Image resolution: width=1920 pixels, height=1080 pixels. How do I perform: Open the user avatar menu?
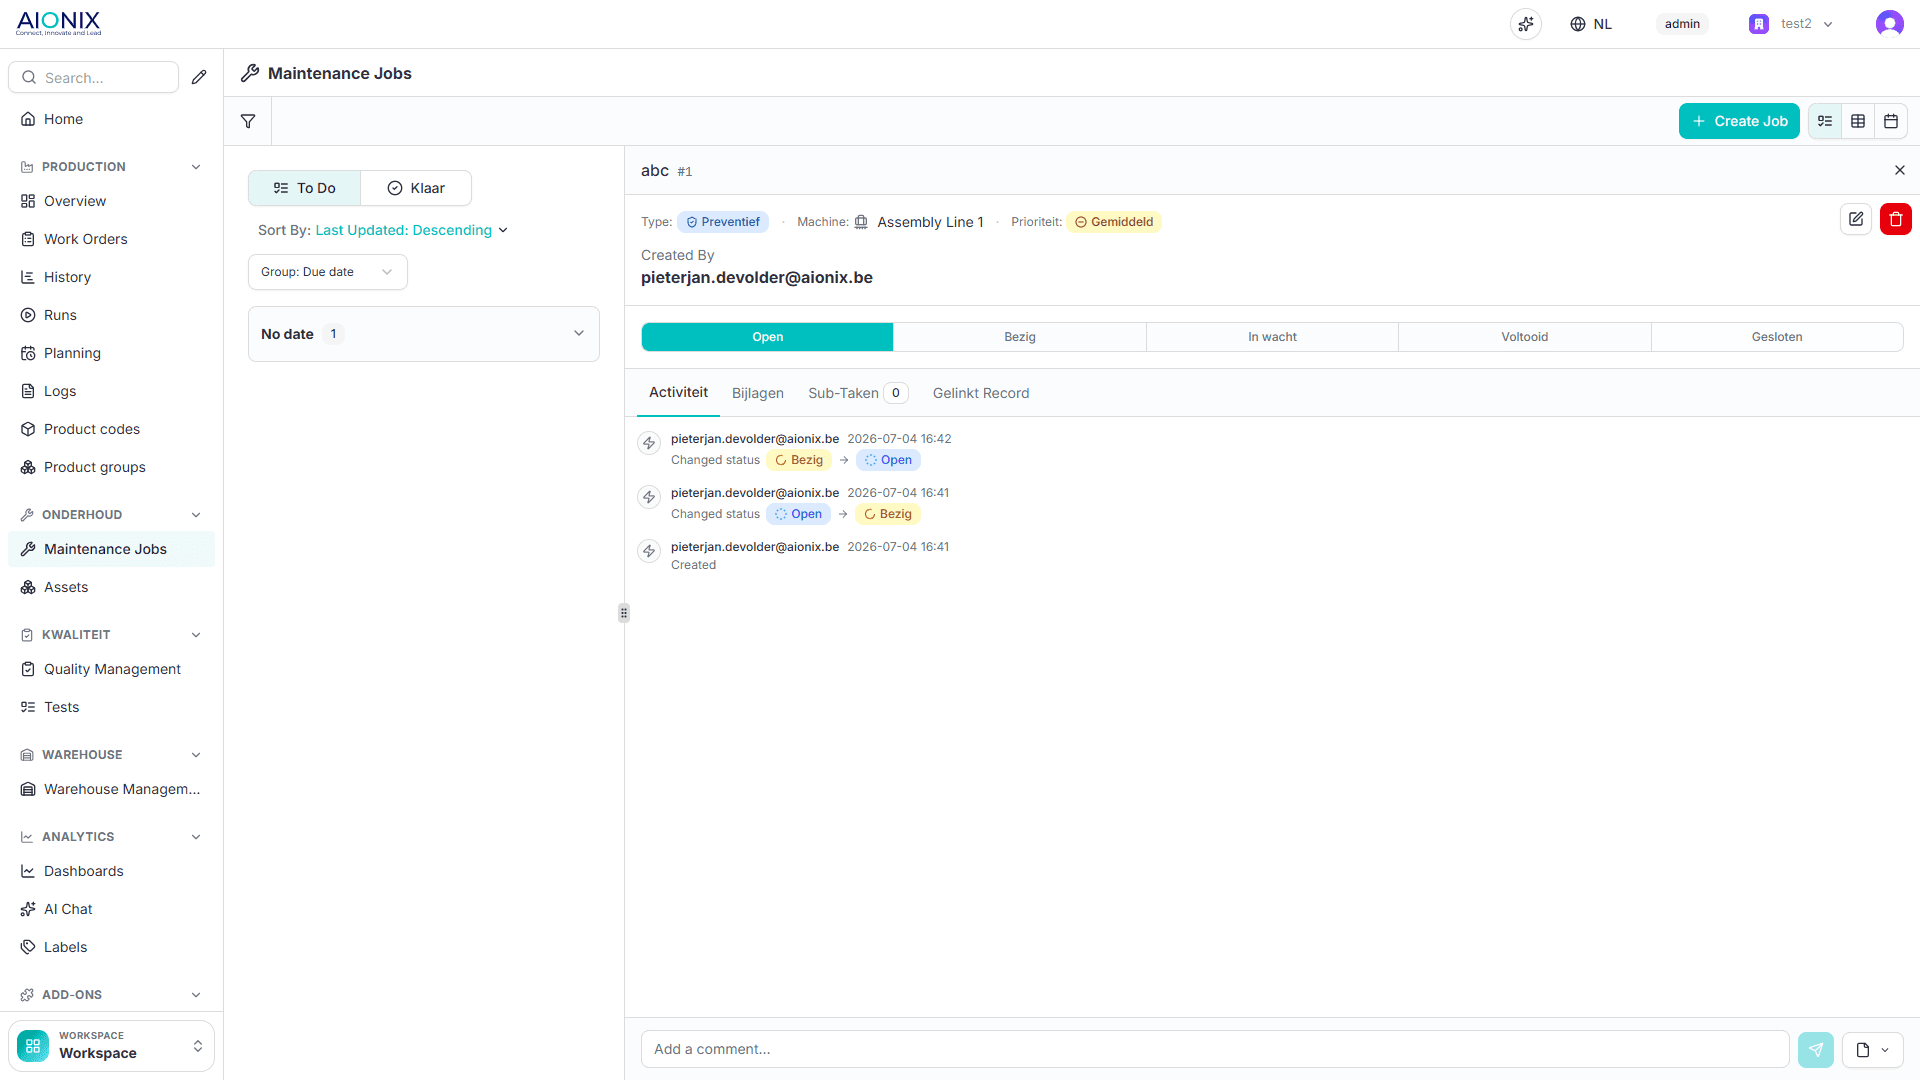(x=1889, y=24)
